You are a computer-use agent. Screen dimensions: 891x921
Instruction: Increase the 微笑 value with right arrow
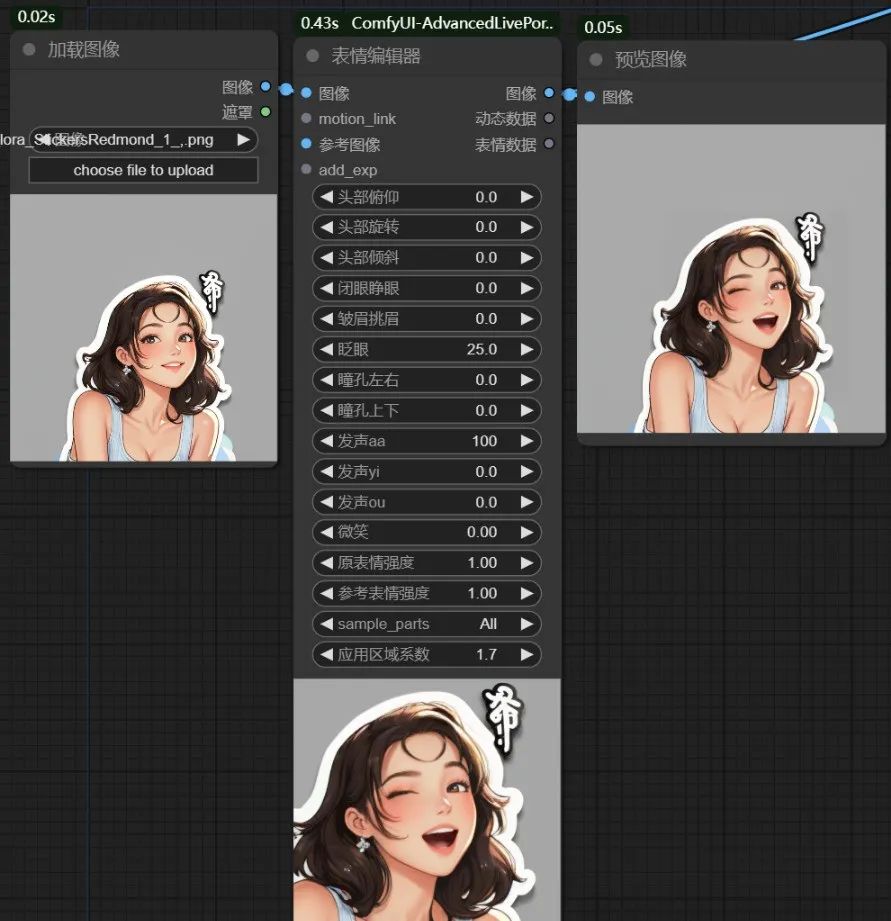(527, 532)
